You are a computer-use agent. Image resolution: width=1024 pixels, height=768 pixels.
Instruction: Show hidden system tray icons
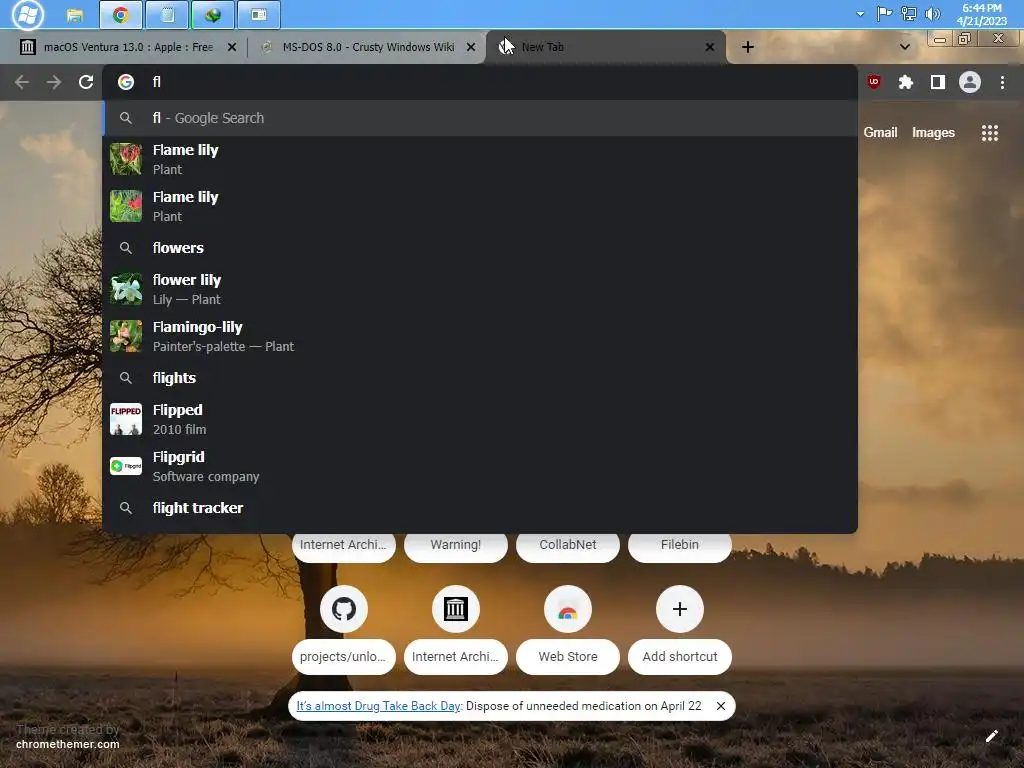tap(860, 14)
